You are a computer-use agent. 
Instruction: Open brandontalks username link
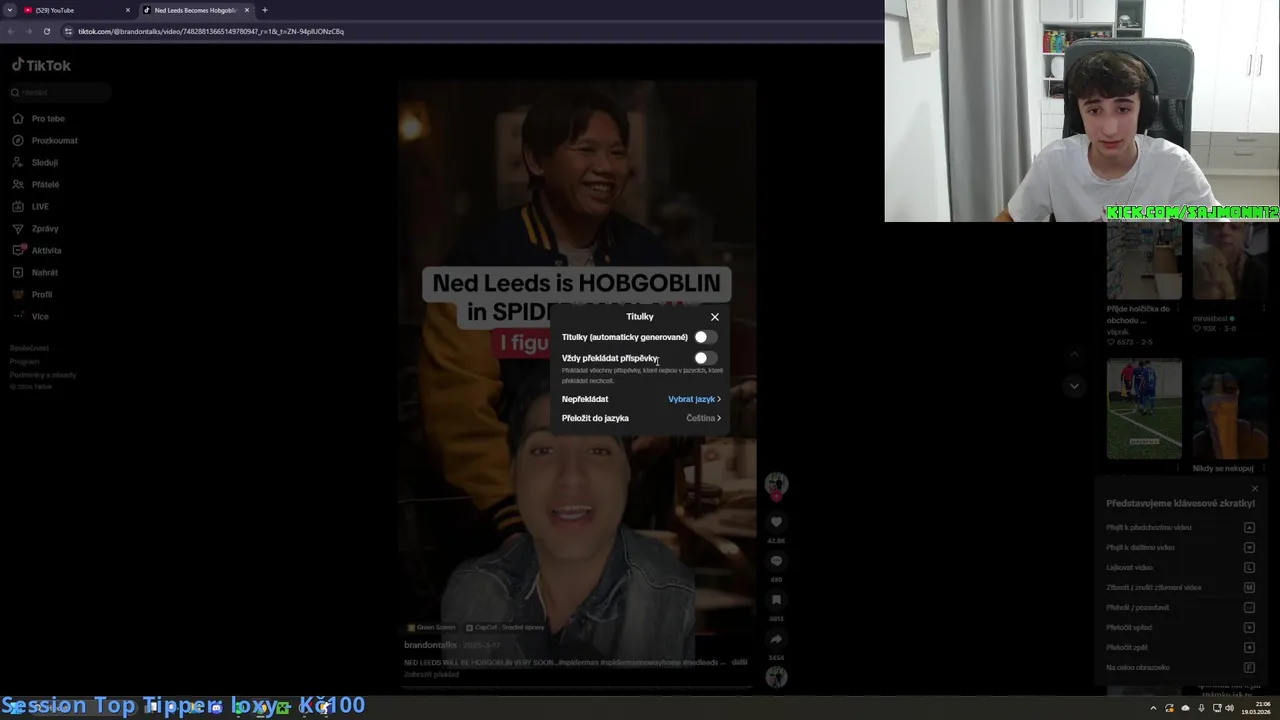click(430, 645)
